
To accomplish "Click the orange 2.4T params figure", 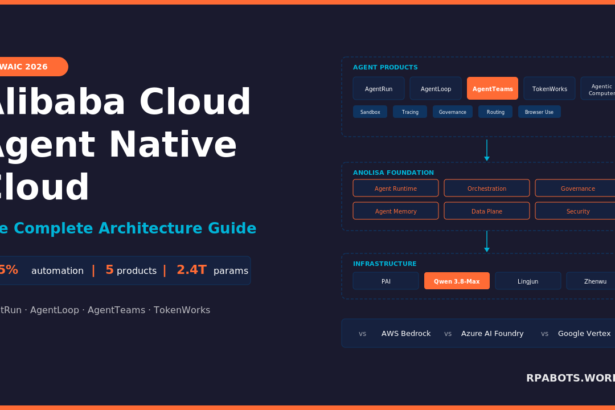I will [191, 270].
